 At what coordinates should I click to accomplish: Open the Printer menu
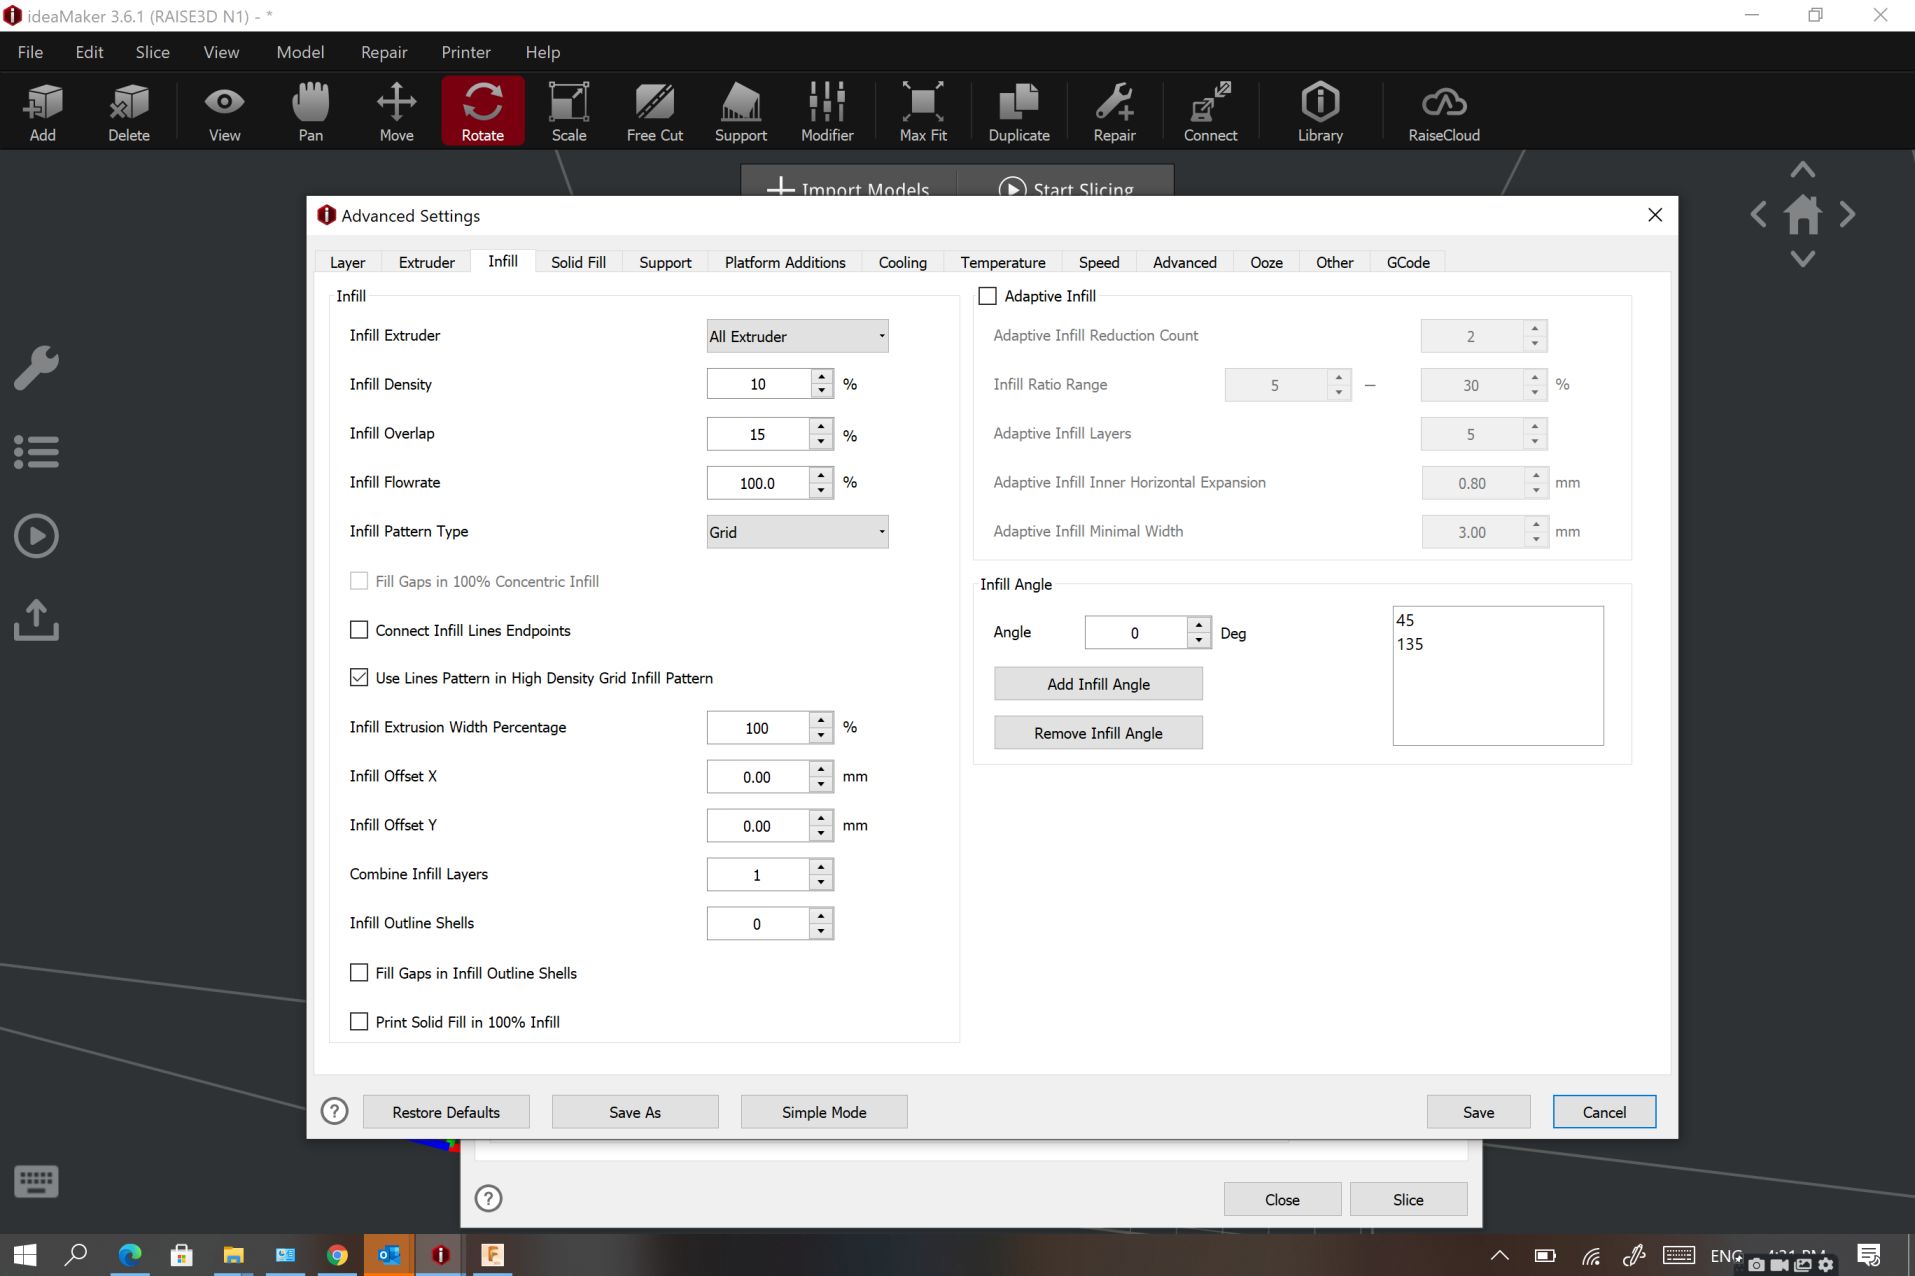(466, 52)
